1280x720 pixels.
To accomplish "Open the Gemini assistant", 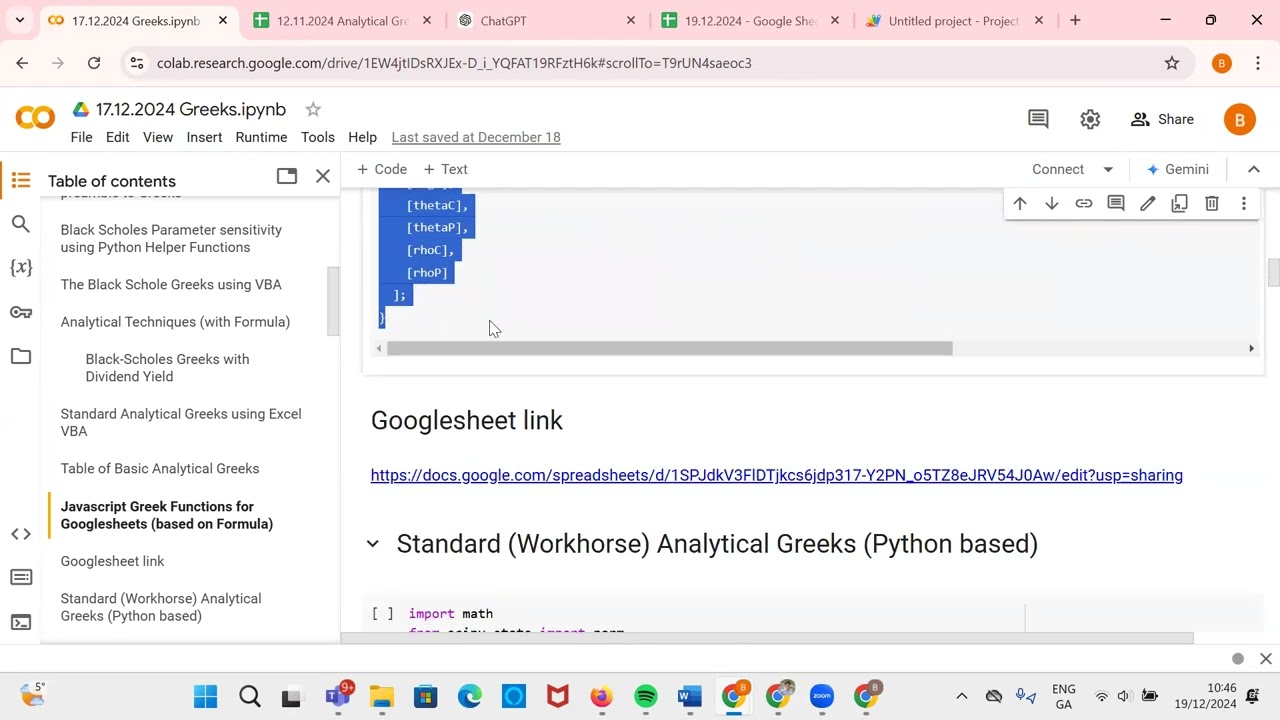I will click(1178, 169).
